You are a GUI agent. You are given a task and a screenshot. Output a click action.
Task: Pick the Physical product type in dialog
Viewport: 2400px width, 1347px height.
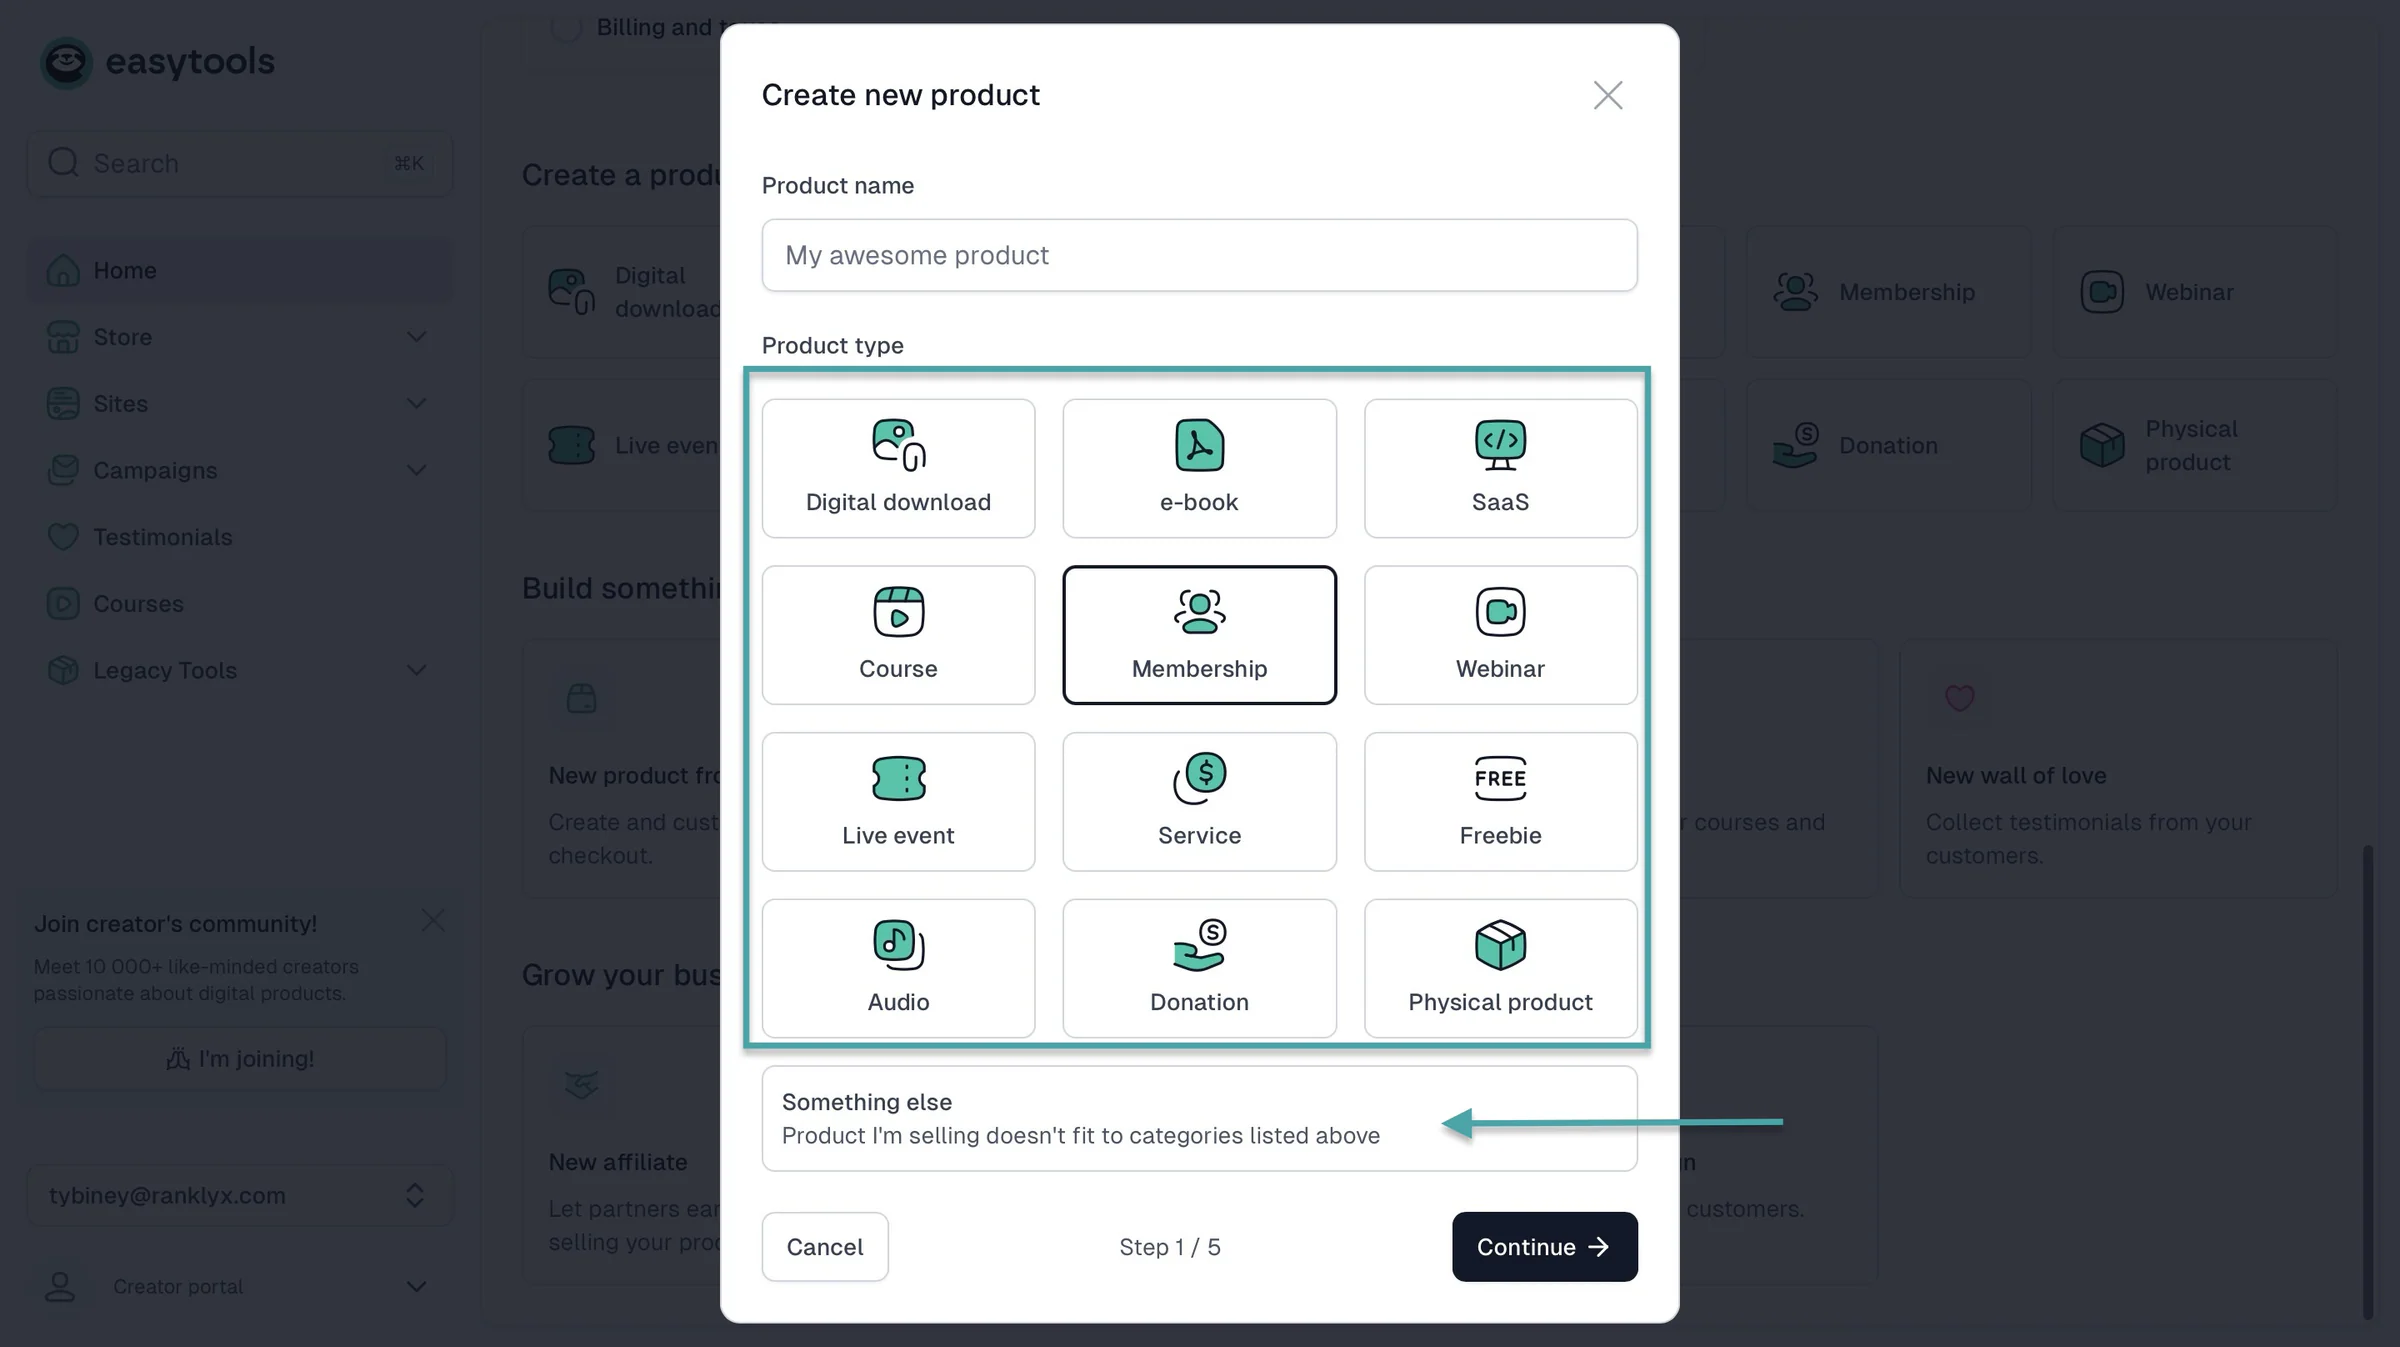coord(1500,968)
